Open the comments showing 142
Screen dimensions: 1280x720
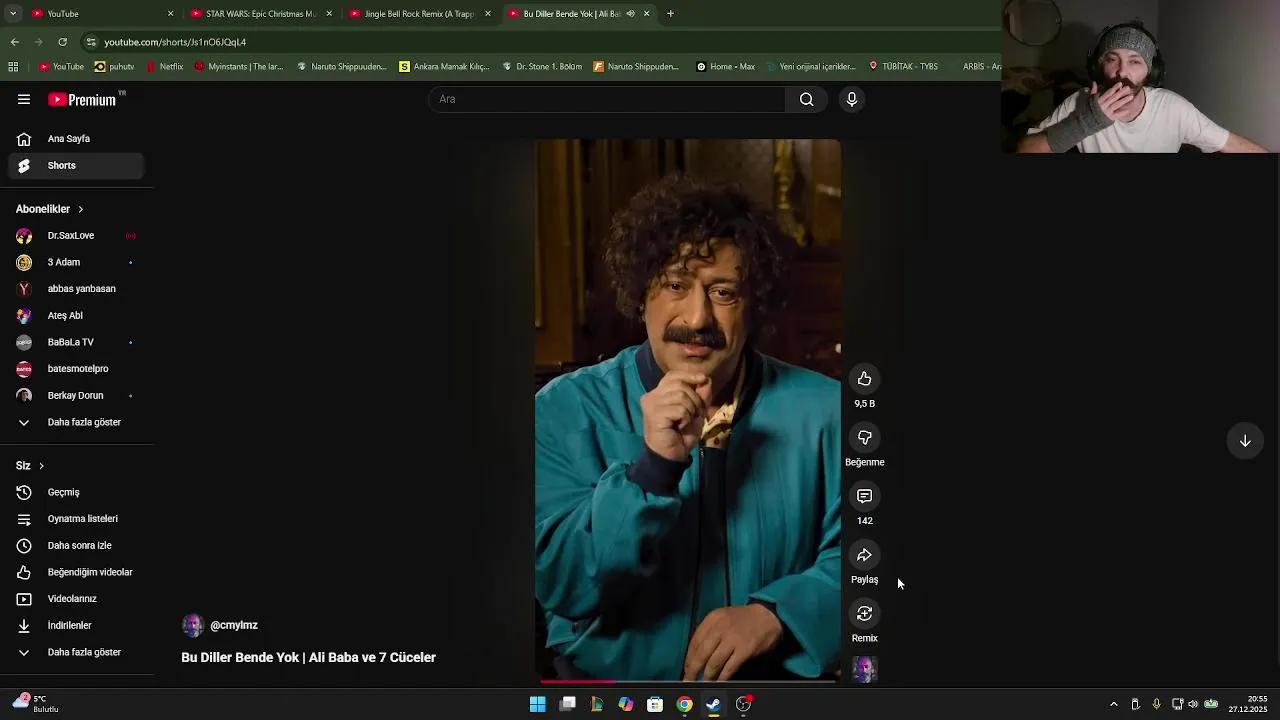[864, 496]
